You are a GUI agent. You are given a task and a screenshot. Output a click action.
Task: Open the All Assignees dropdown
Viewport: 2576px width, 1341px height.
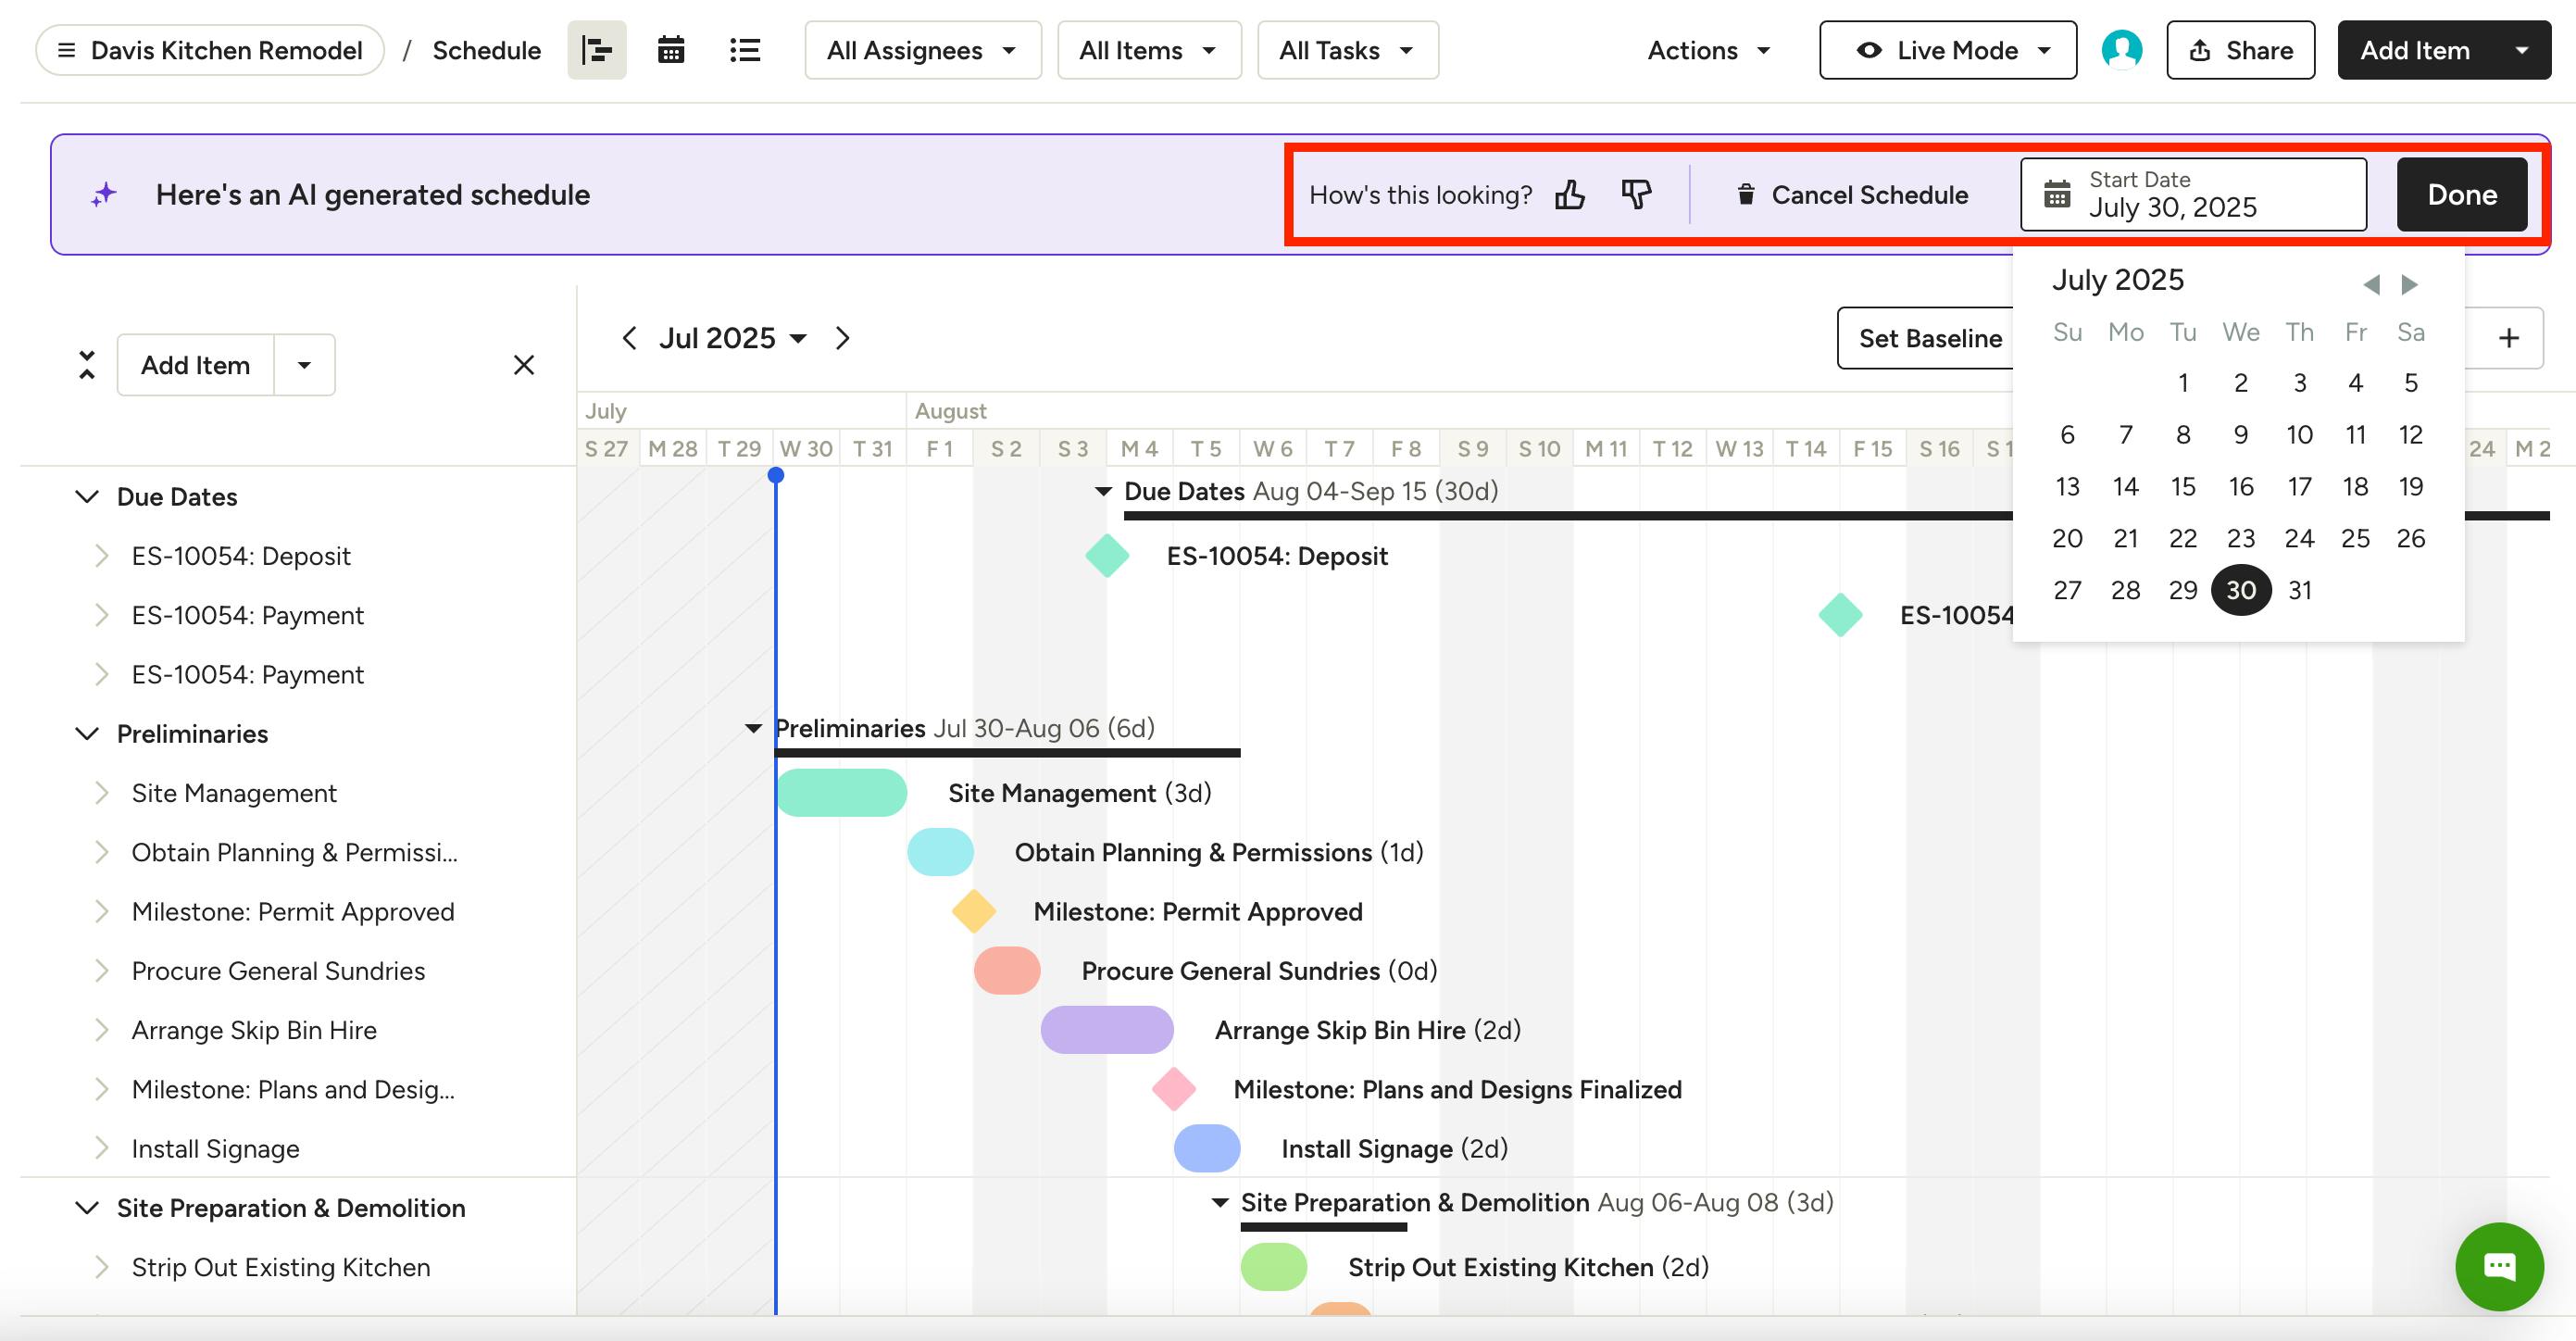[922, 50]
